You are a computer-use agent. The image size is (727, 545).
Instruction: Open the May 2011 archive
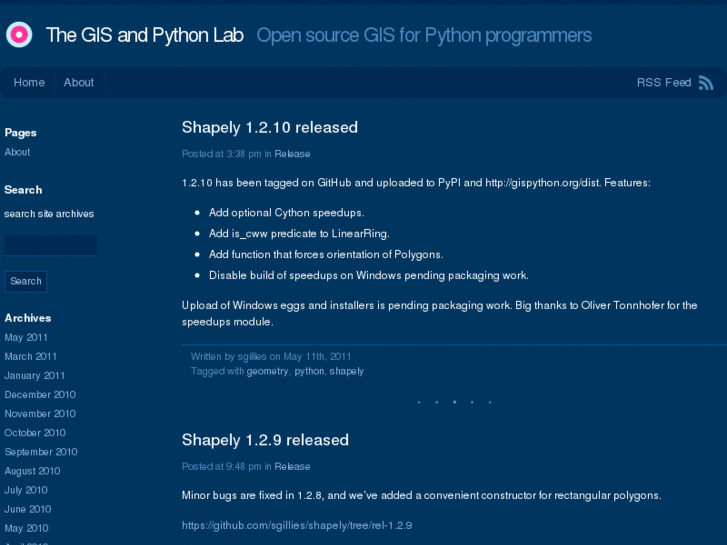click(26, 338)
